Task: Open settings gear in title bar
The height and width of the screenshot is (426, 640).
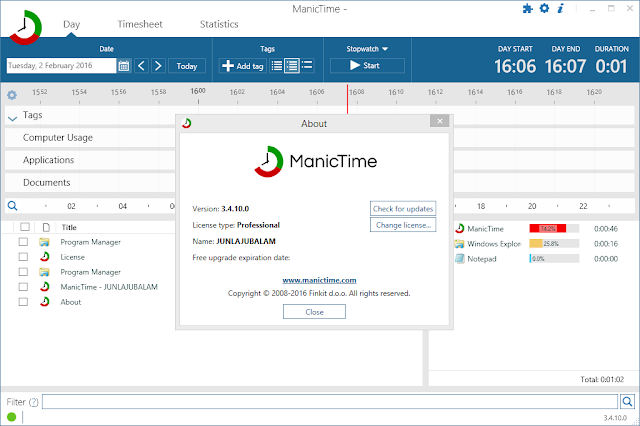Action: tap(544, 8)
